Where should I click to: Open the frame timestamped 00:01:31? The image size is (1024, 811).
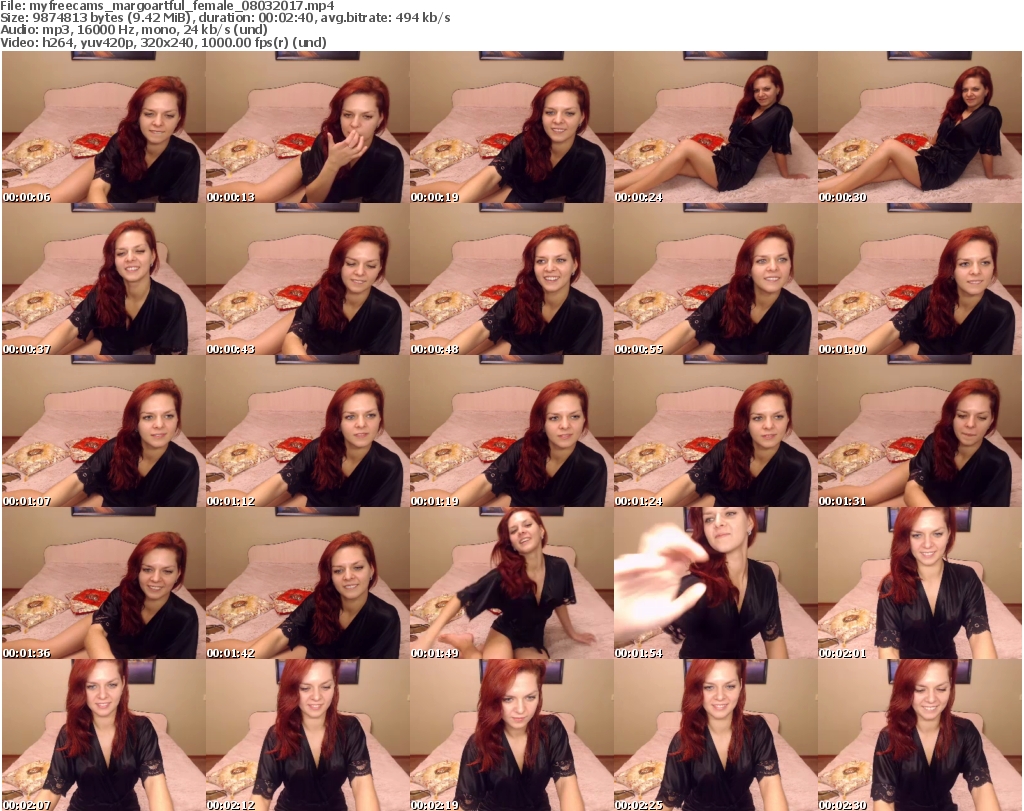click(x=919, y=432)
